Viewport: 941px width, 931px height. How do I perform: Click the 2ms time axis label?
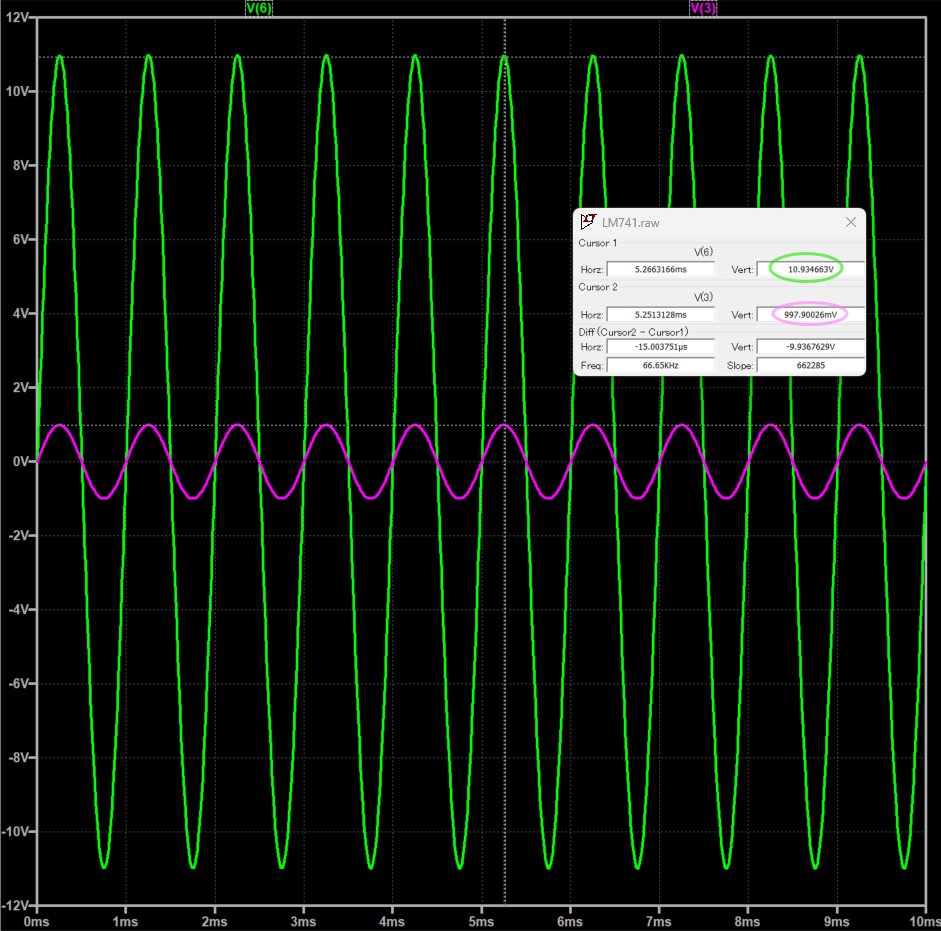click(214, 921)
